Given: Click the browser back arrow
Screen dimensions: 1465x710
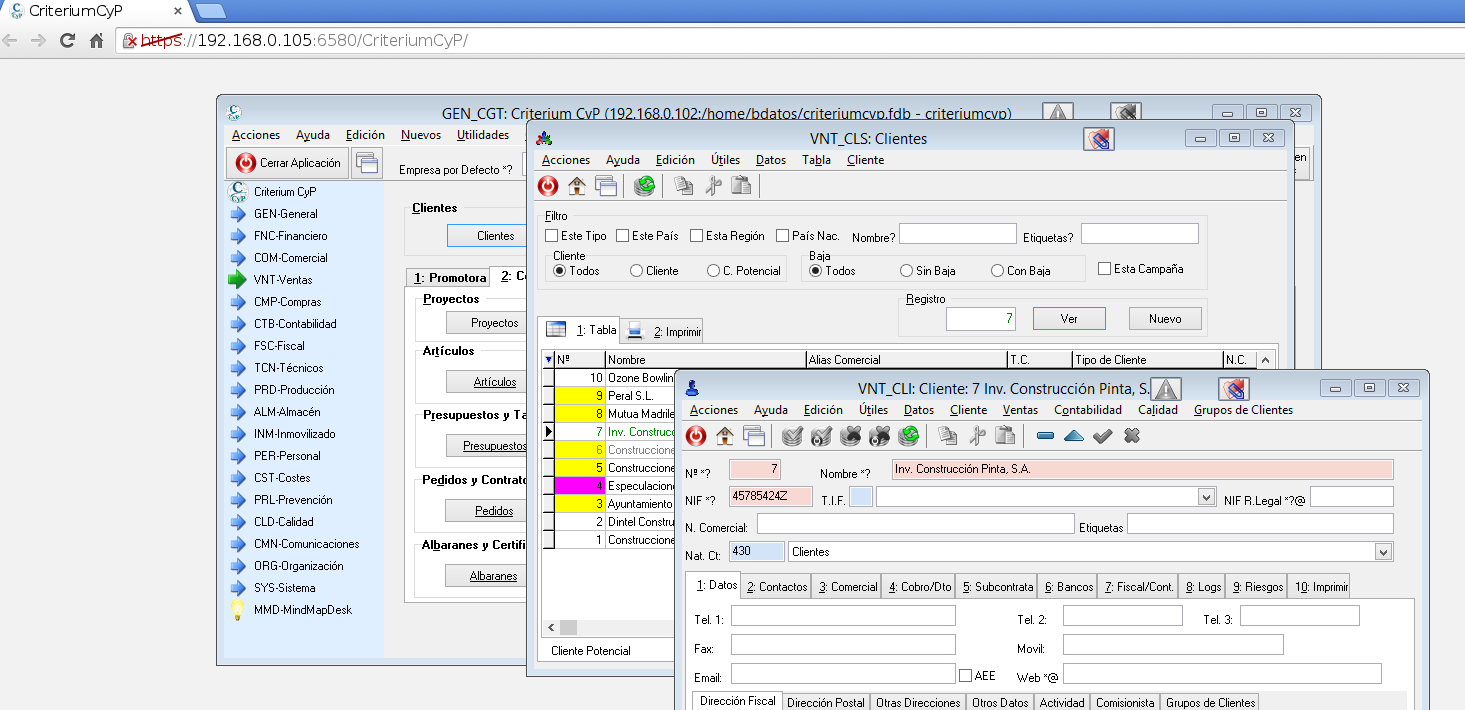Looking at the screenshot, I should pyautogui.click(x=10, y=41).
